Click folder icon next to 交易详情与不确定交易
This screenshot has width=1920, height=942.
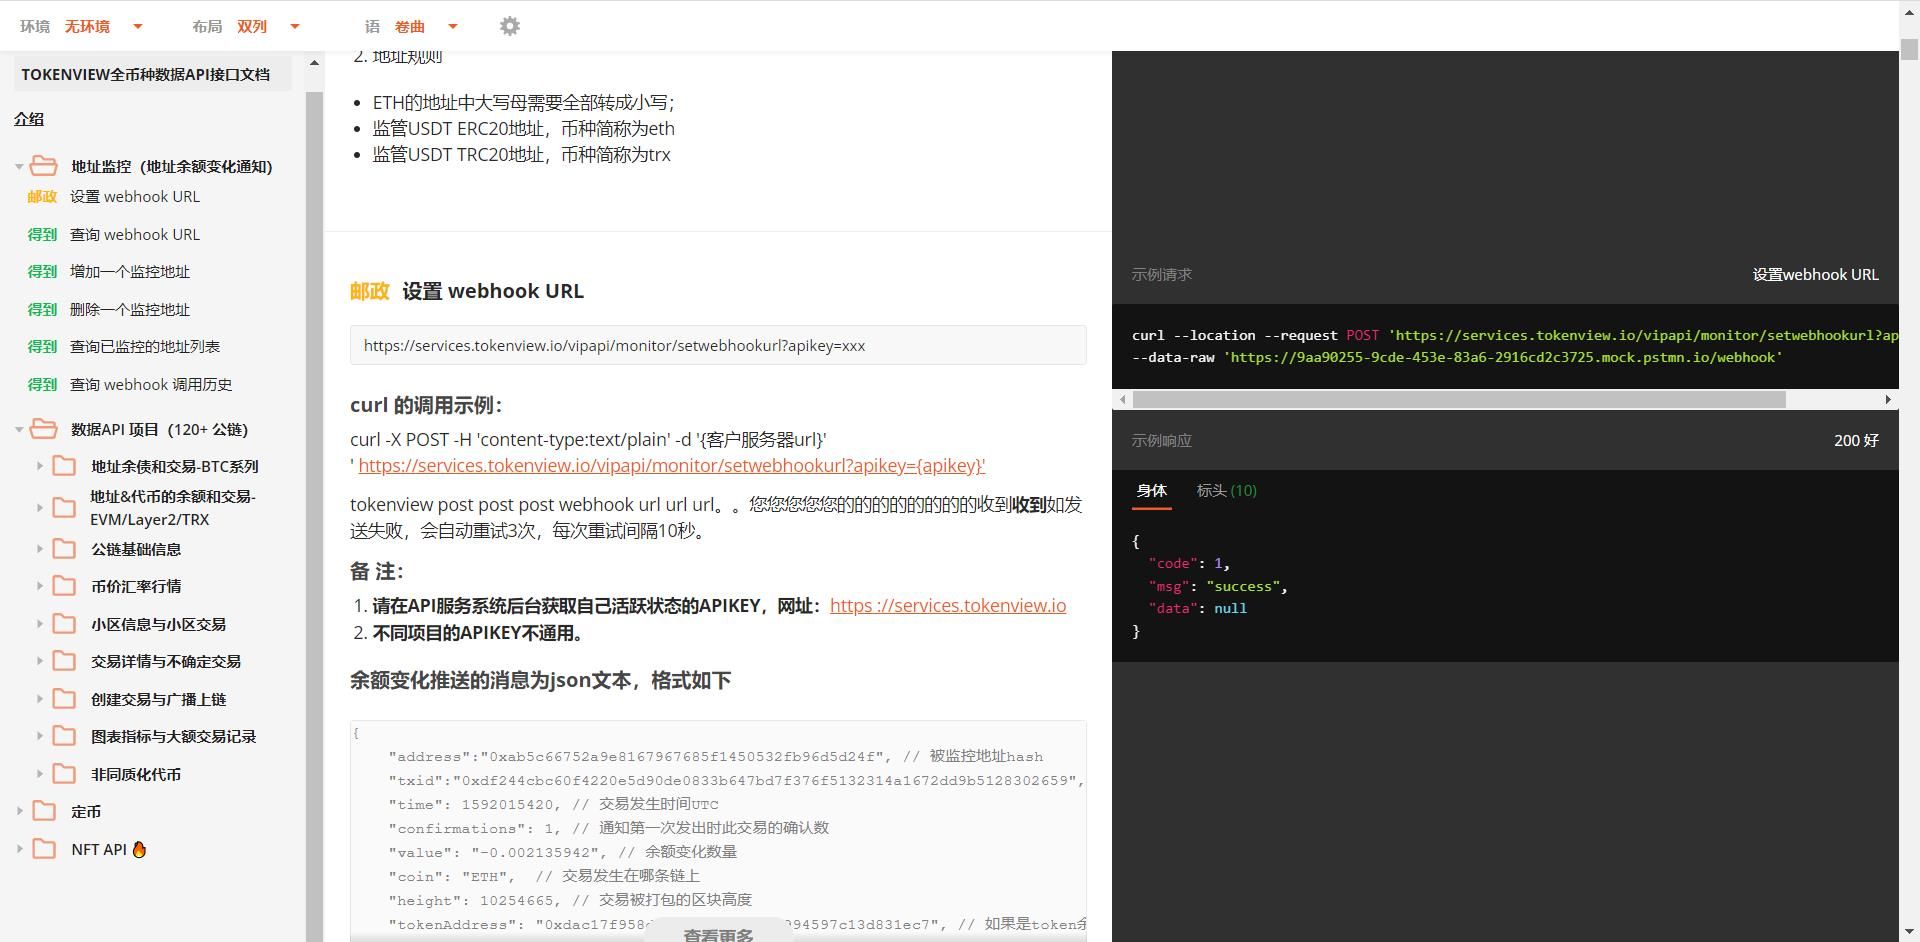coord(64,661)
